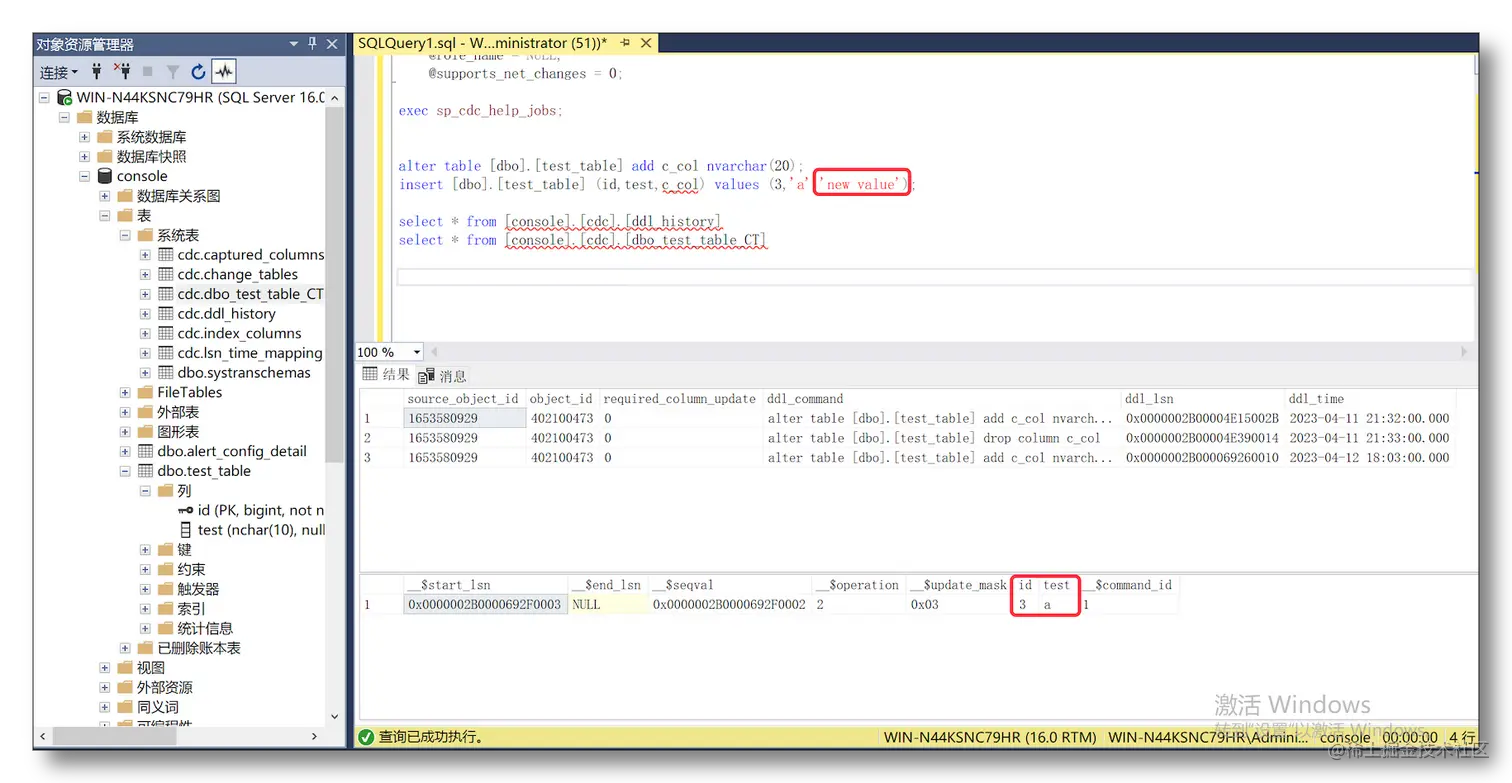The height and width of the screenshot is (783, 1512).
Task: Open the 100 % zoom dropdown
Action: 390,352
